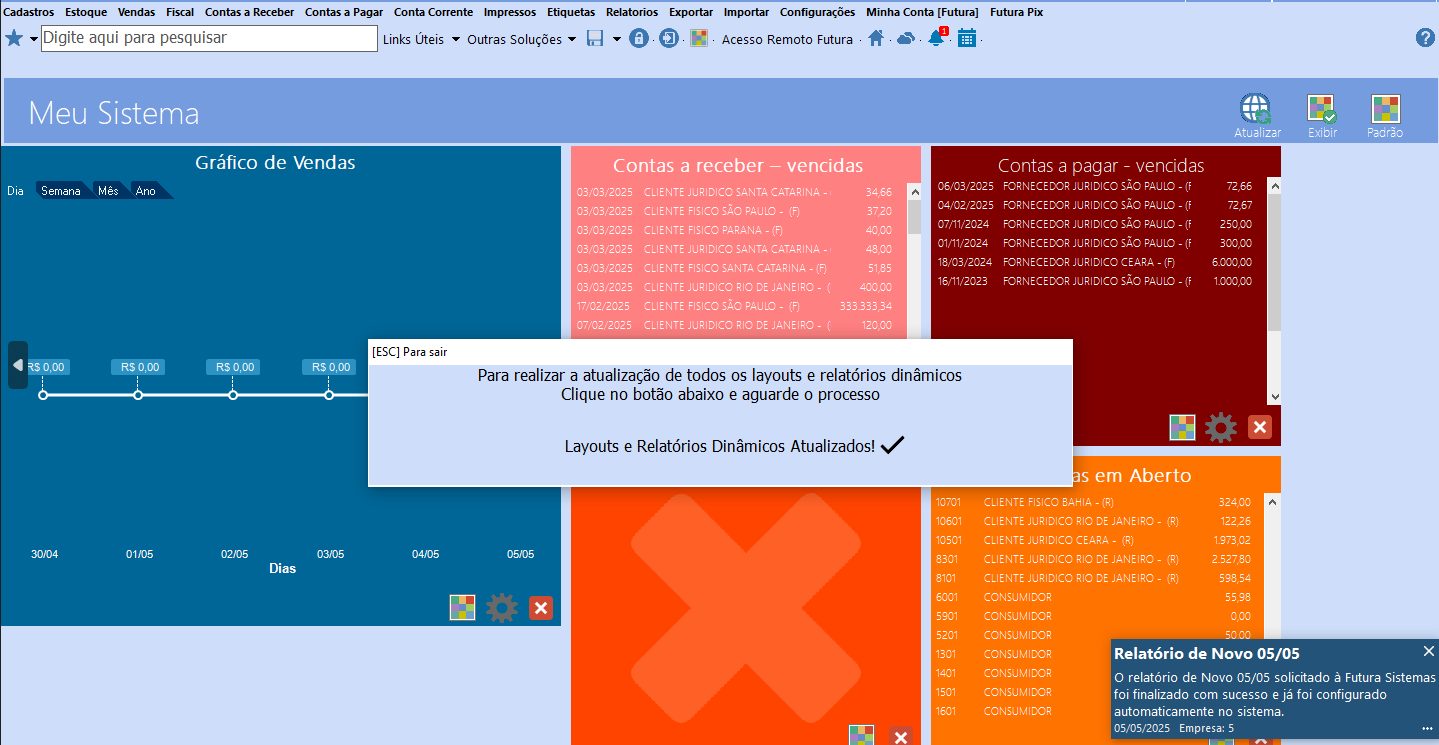Open the Conta Corrente menu
Viewport: 1439px width, 745px height.
coord(433,12)
